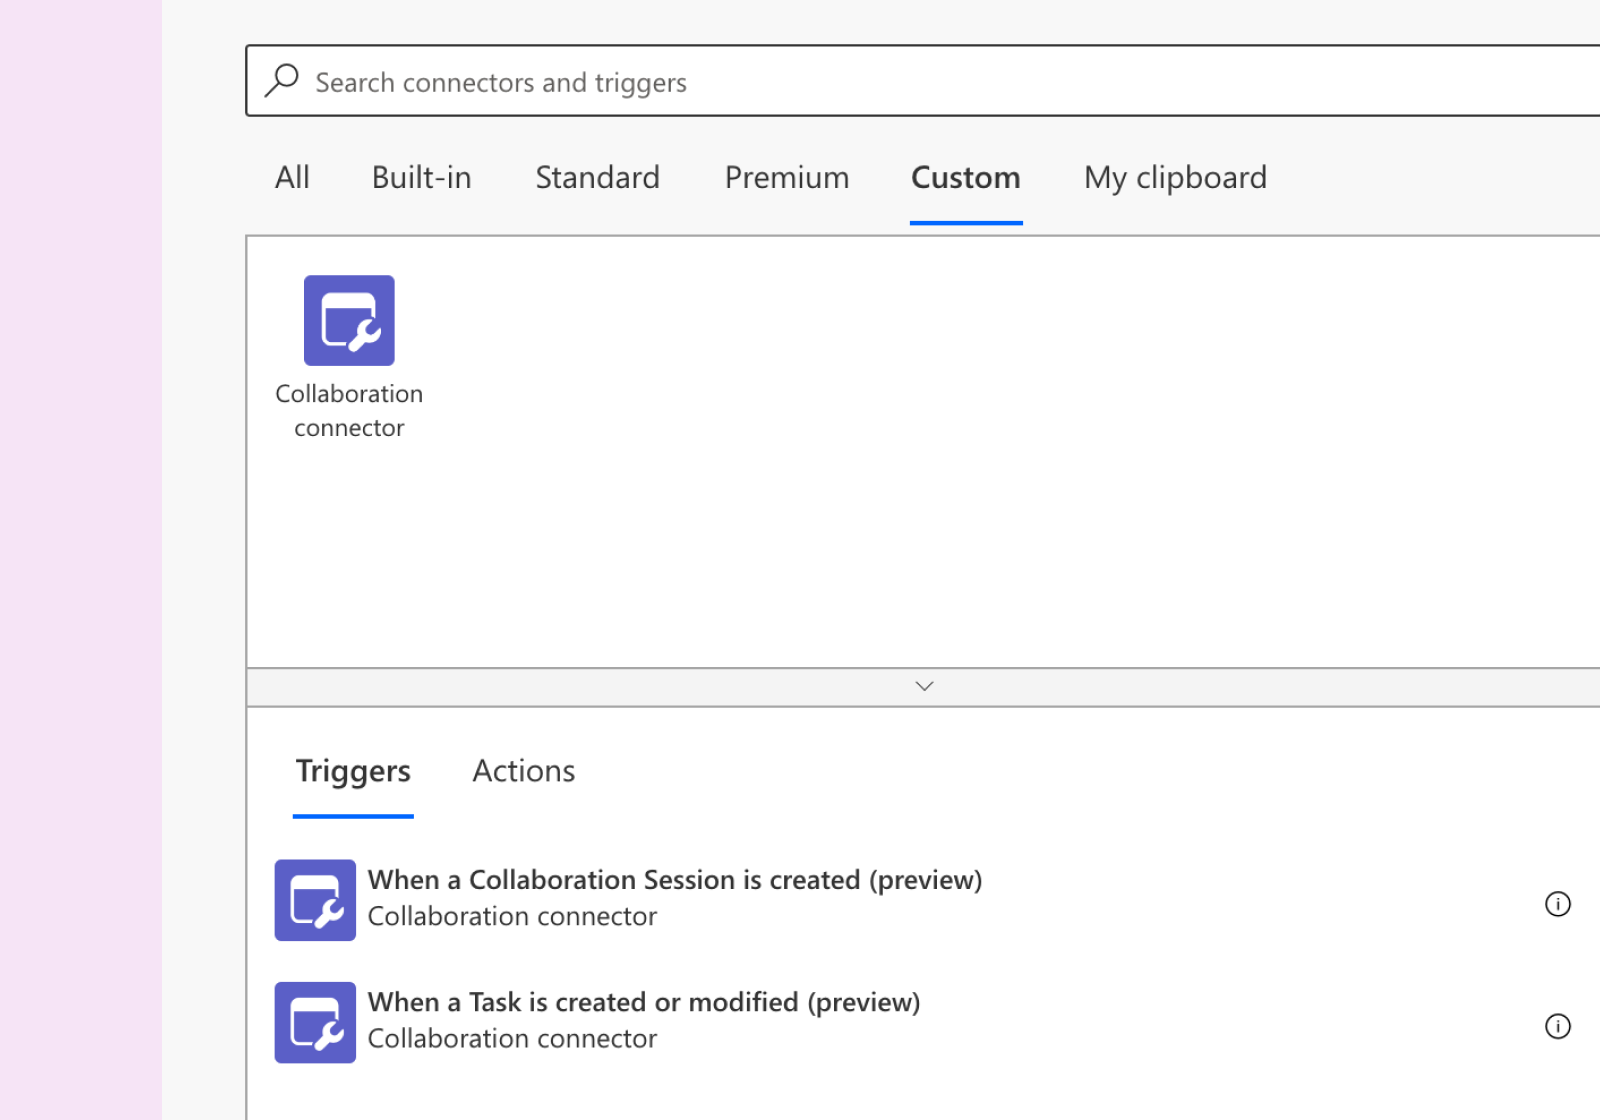Click the Task trigger connector icon
Image resolution: width=1600 pixels, height=1120 pixels.
point(315,1022)
